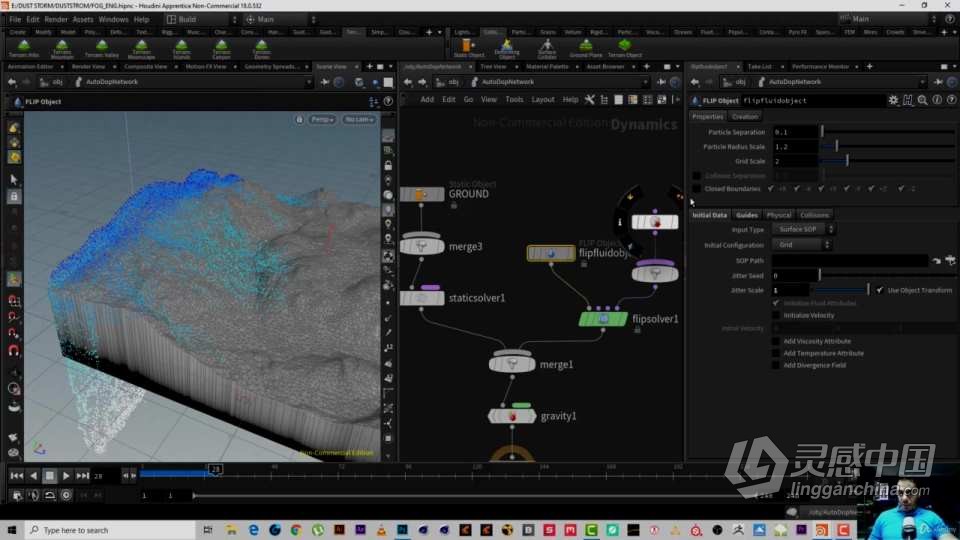Open the Initial Configuration dropdown

[801, 244]
